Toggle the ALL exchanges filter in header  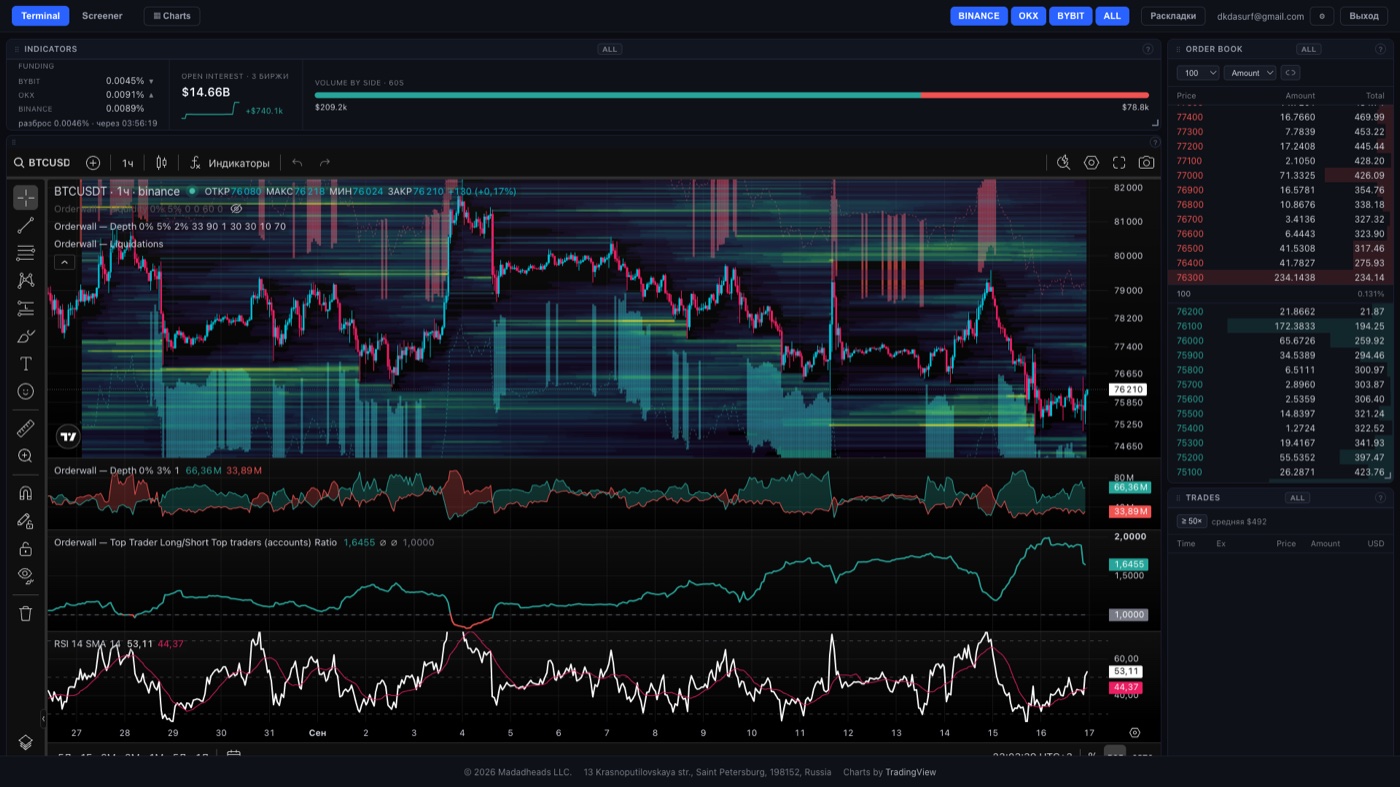click(1112, 16)
